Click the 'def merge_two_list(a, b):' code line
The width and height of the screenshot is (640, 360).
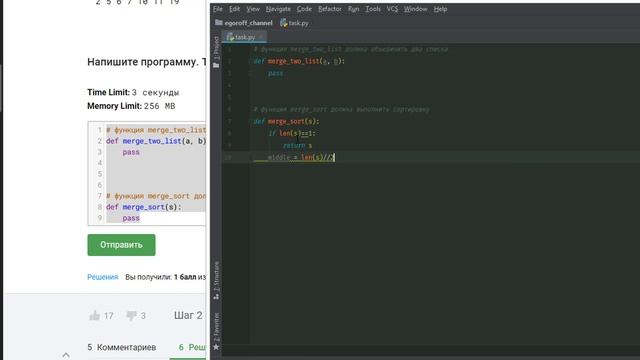[299, 61]
